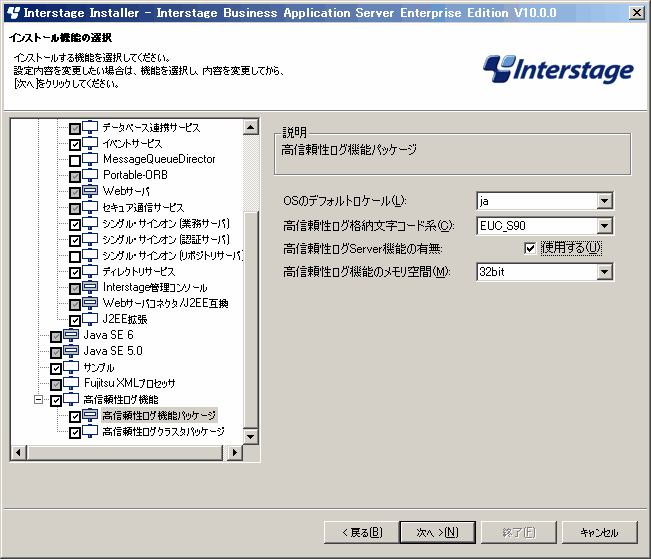Image resolution: width=651 pixels, height=559 pixels.
Task: Click the tree vertical scrollbar thumb
Action: click(x=251, y=319)
